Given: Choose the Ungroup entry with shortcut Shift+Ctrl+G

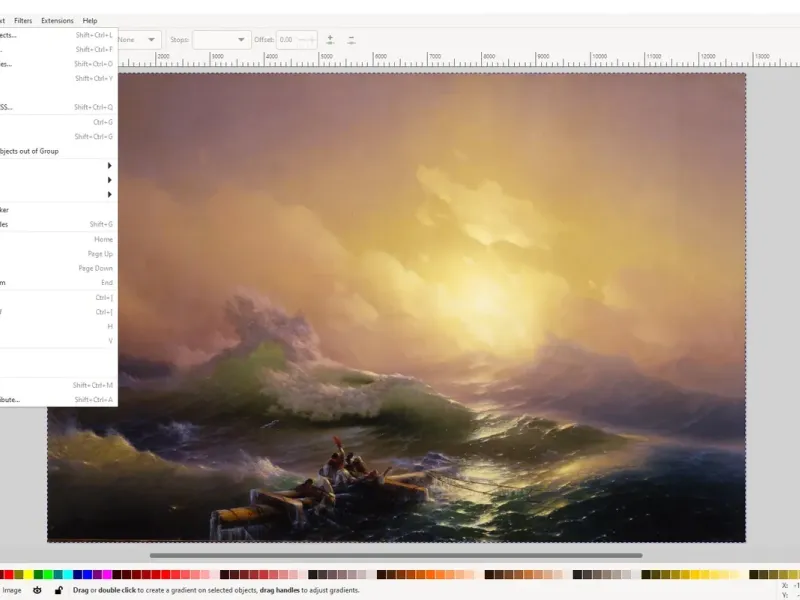Looking at the screenshot, I should click(x=58, y=137).
